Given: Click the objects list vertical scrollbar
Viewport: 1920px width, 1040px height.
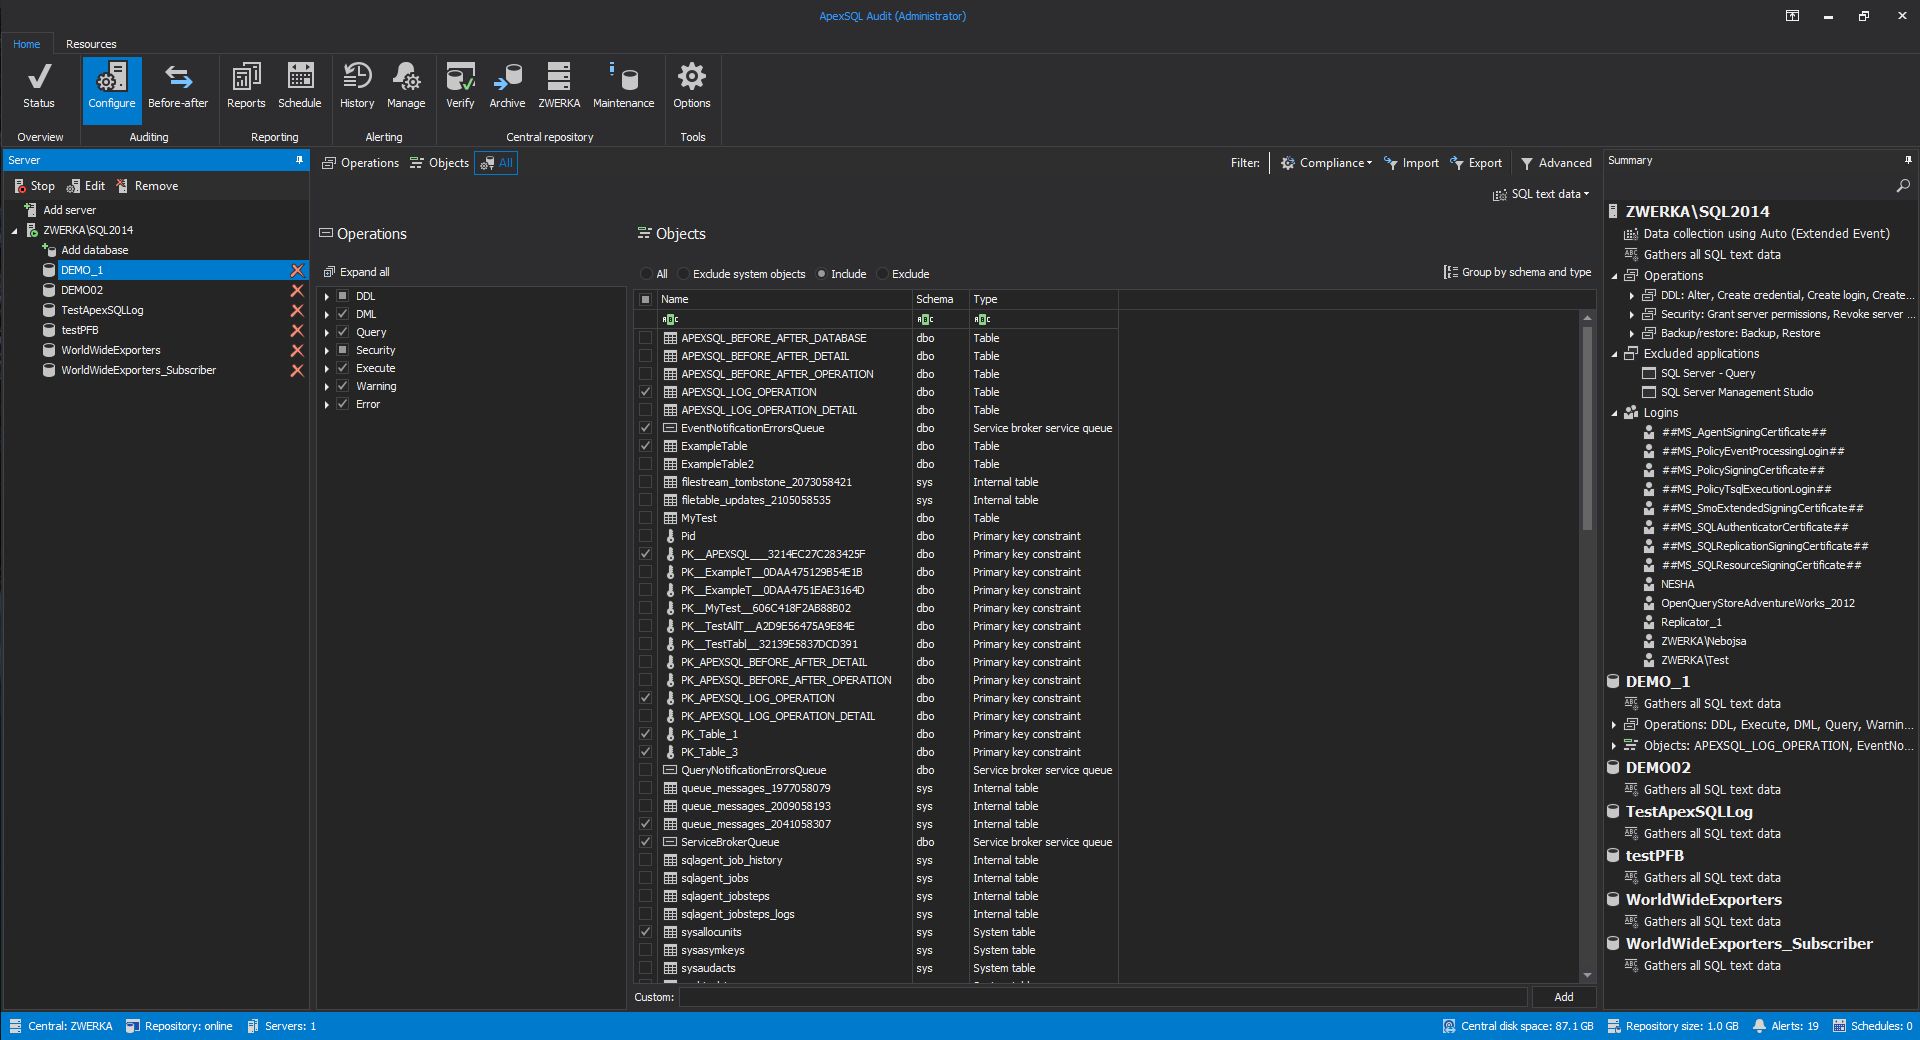Looking at the screenshot, I should pyautogui.click(x=1587, y=427).
